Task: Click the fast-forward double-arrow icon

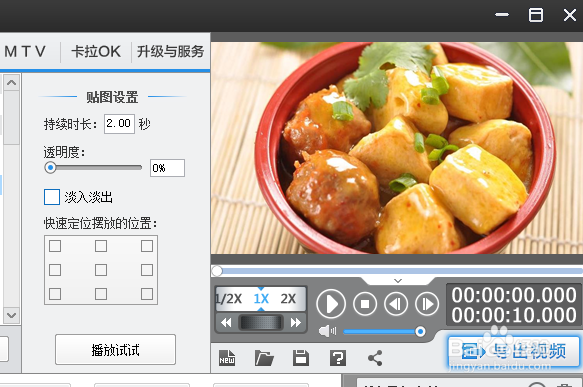Action: click(296, 322)
